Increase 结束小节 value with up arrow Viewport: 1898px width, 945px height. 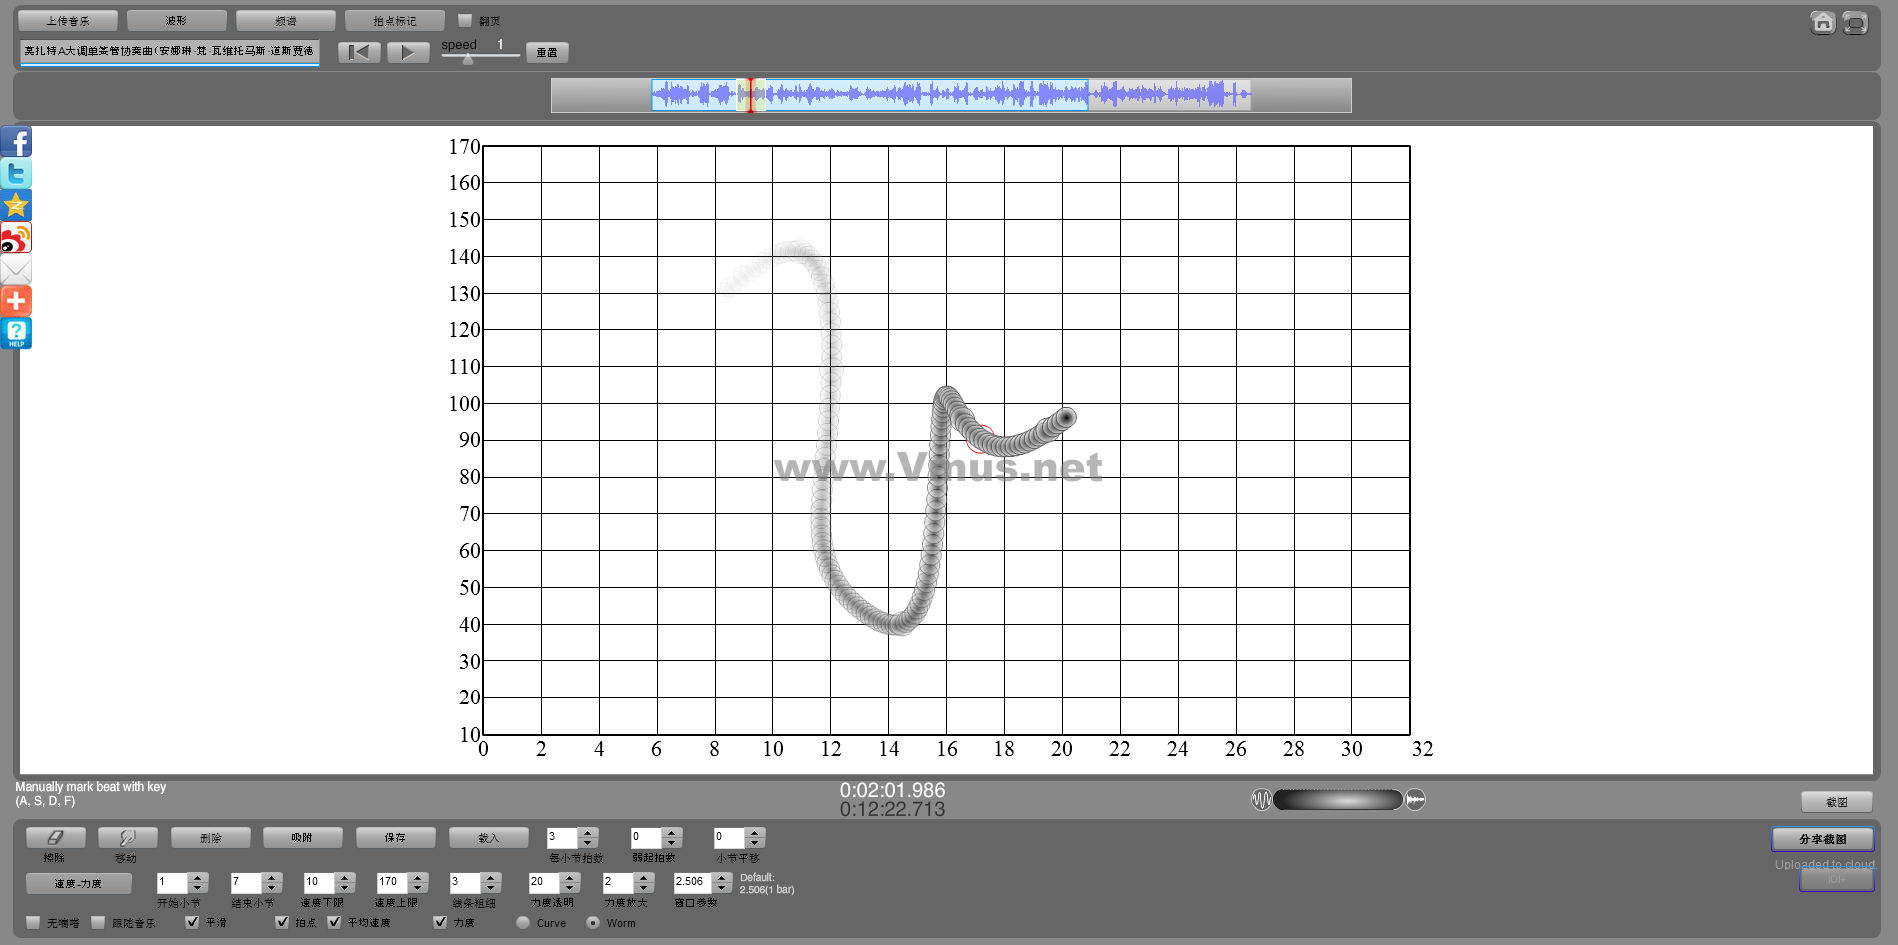[x=272, y=877]
